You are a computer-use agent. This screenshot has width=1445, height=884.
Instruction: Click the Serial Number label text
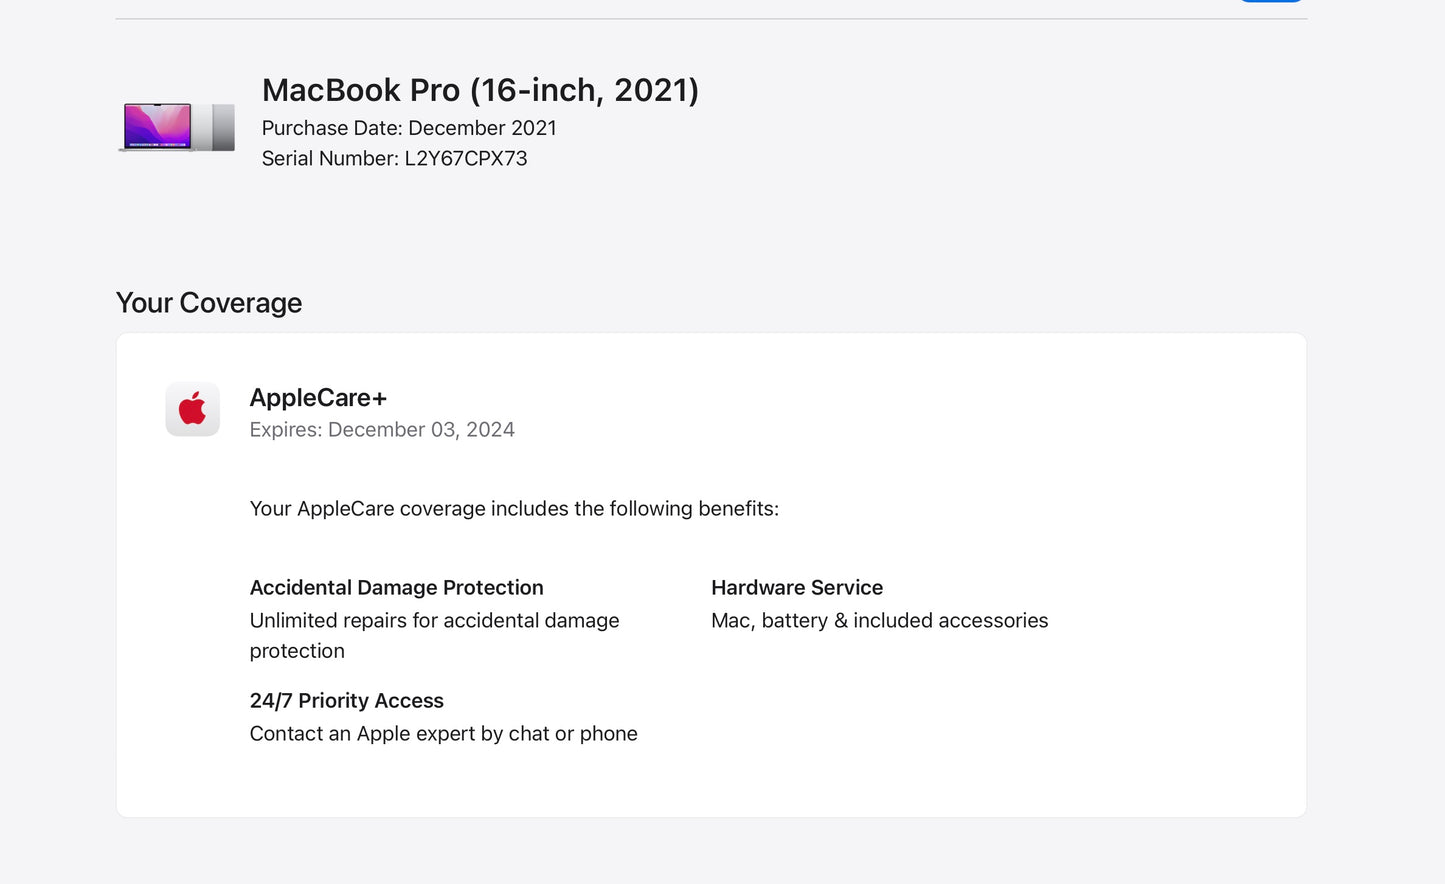329,159
